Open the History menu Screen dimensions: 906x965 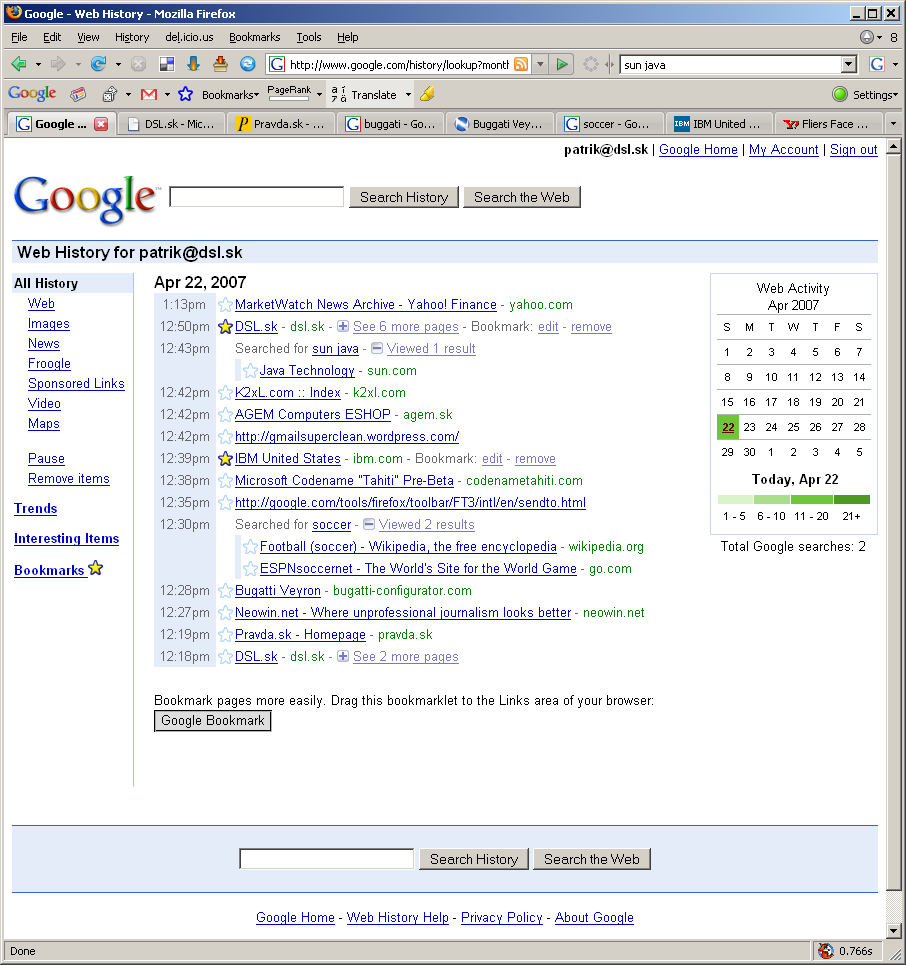132,37
